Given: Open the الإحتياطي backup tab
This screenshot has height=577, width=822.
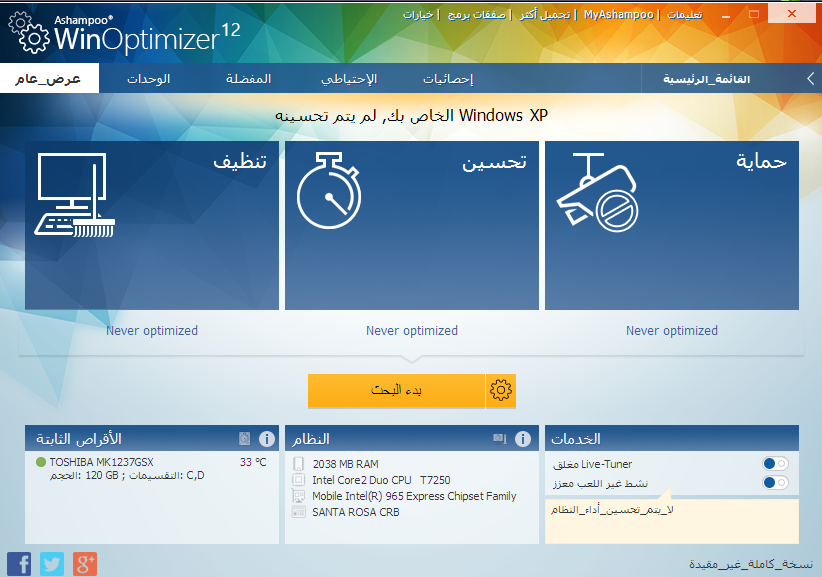Looking at the screenshot, I should click(x=349, y=79).
